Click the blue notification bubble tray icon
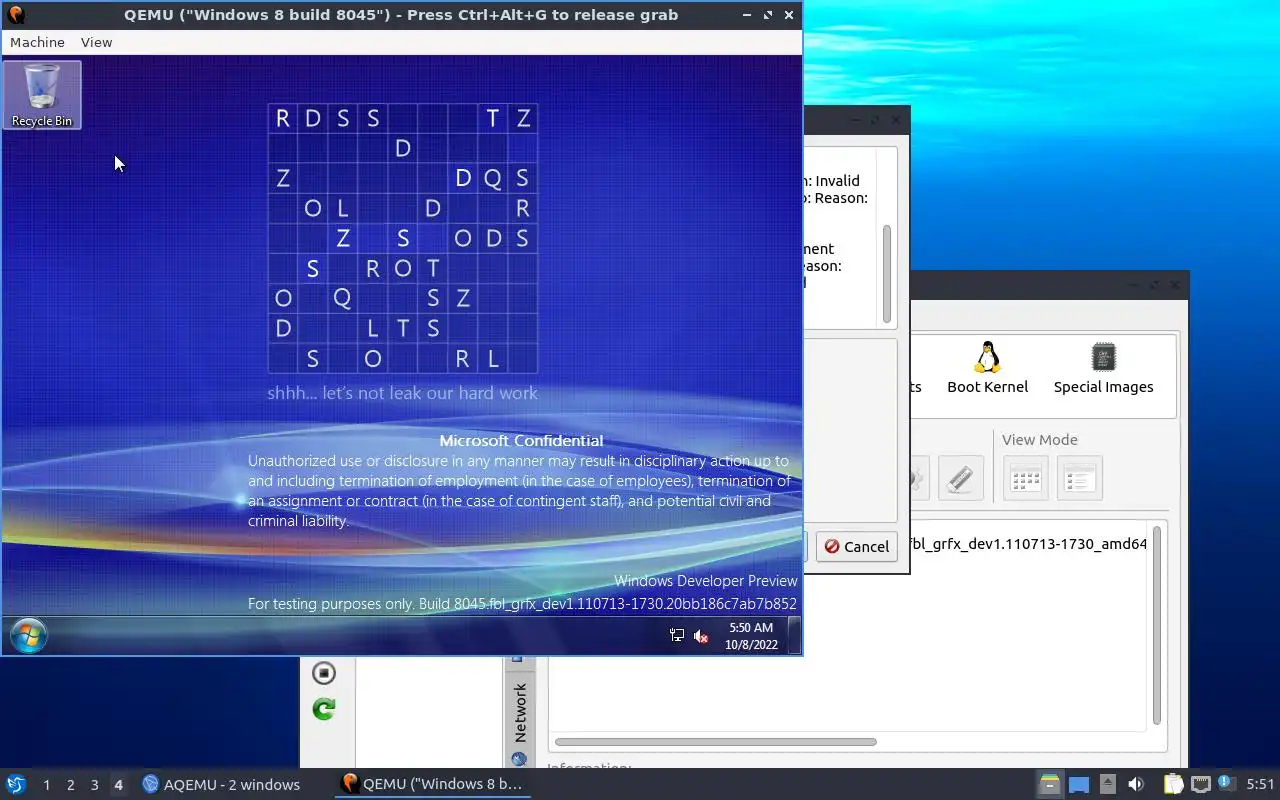The width and height of the screenshot is (1280, 800). point(1226,783)
